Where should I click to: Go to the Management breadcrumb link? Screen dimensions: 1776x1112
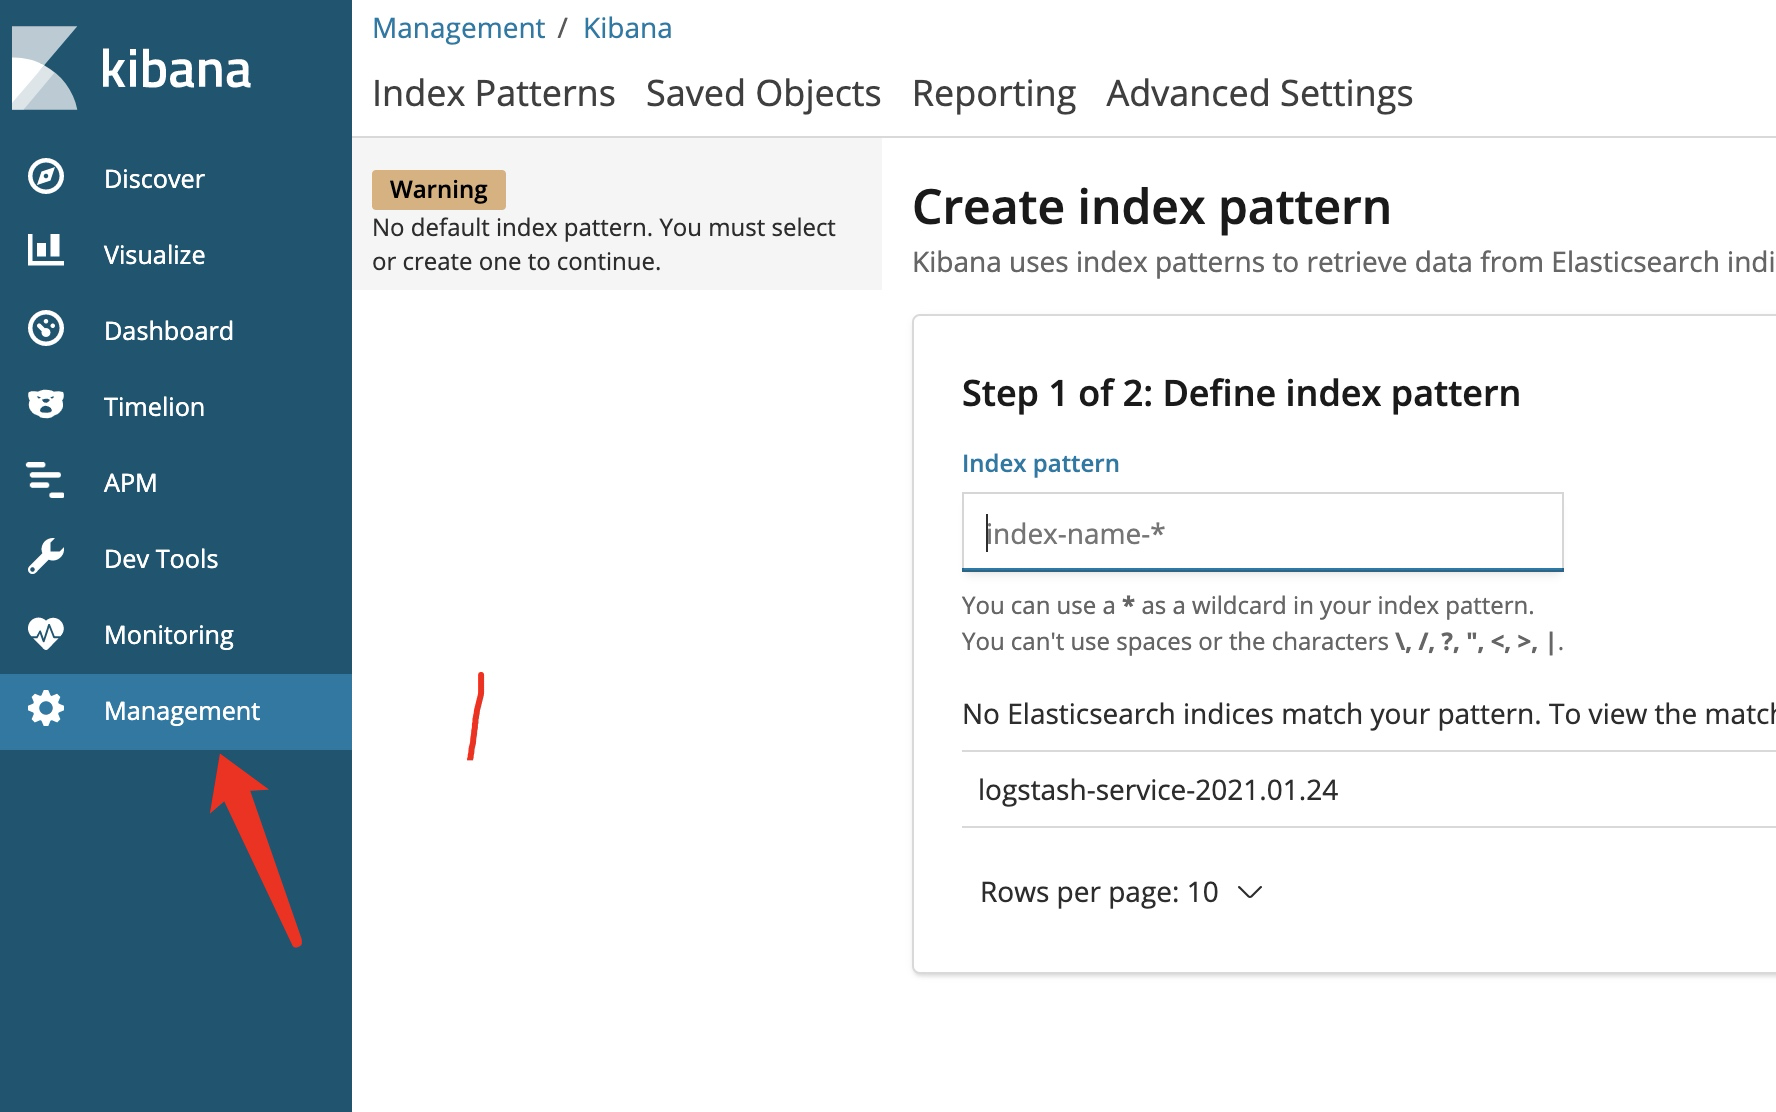[458, 28]
